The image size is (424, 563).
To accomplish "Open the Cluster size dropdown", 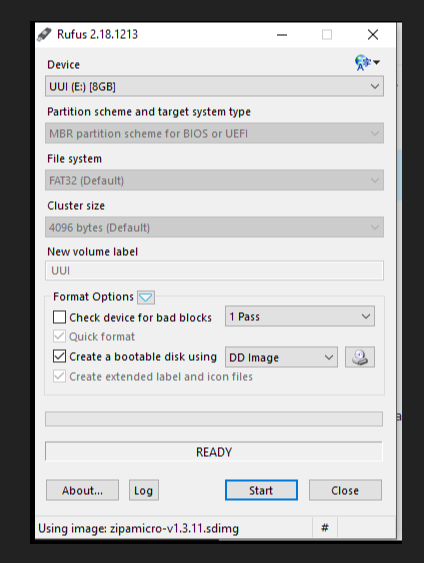I will pyautogui.click(x=214, y=227).
